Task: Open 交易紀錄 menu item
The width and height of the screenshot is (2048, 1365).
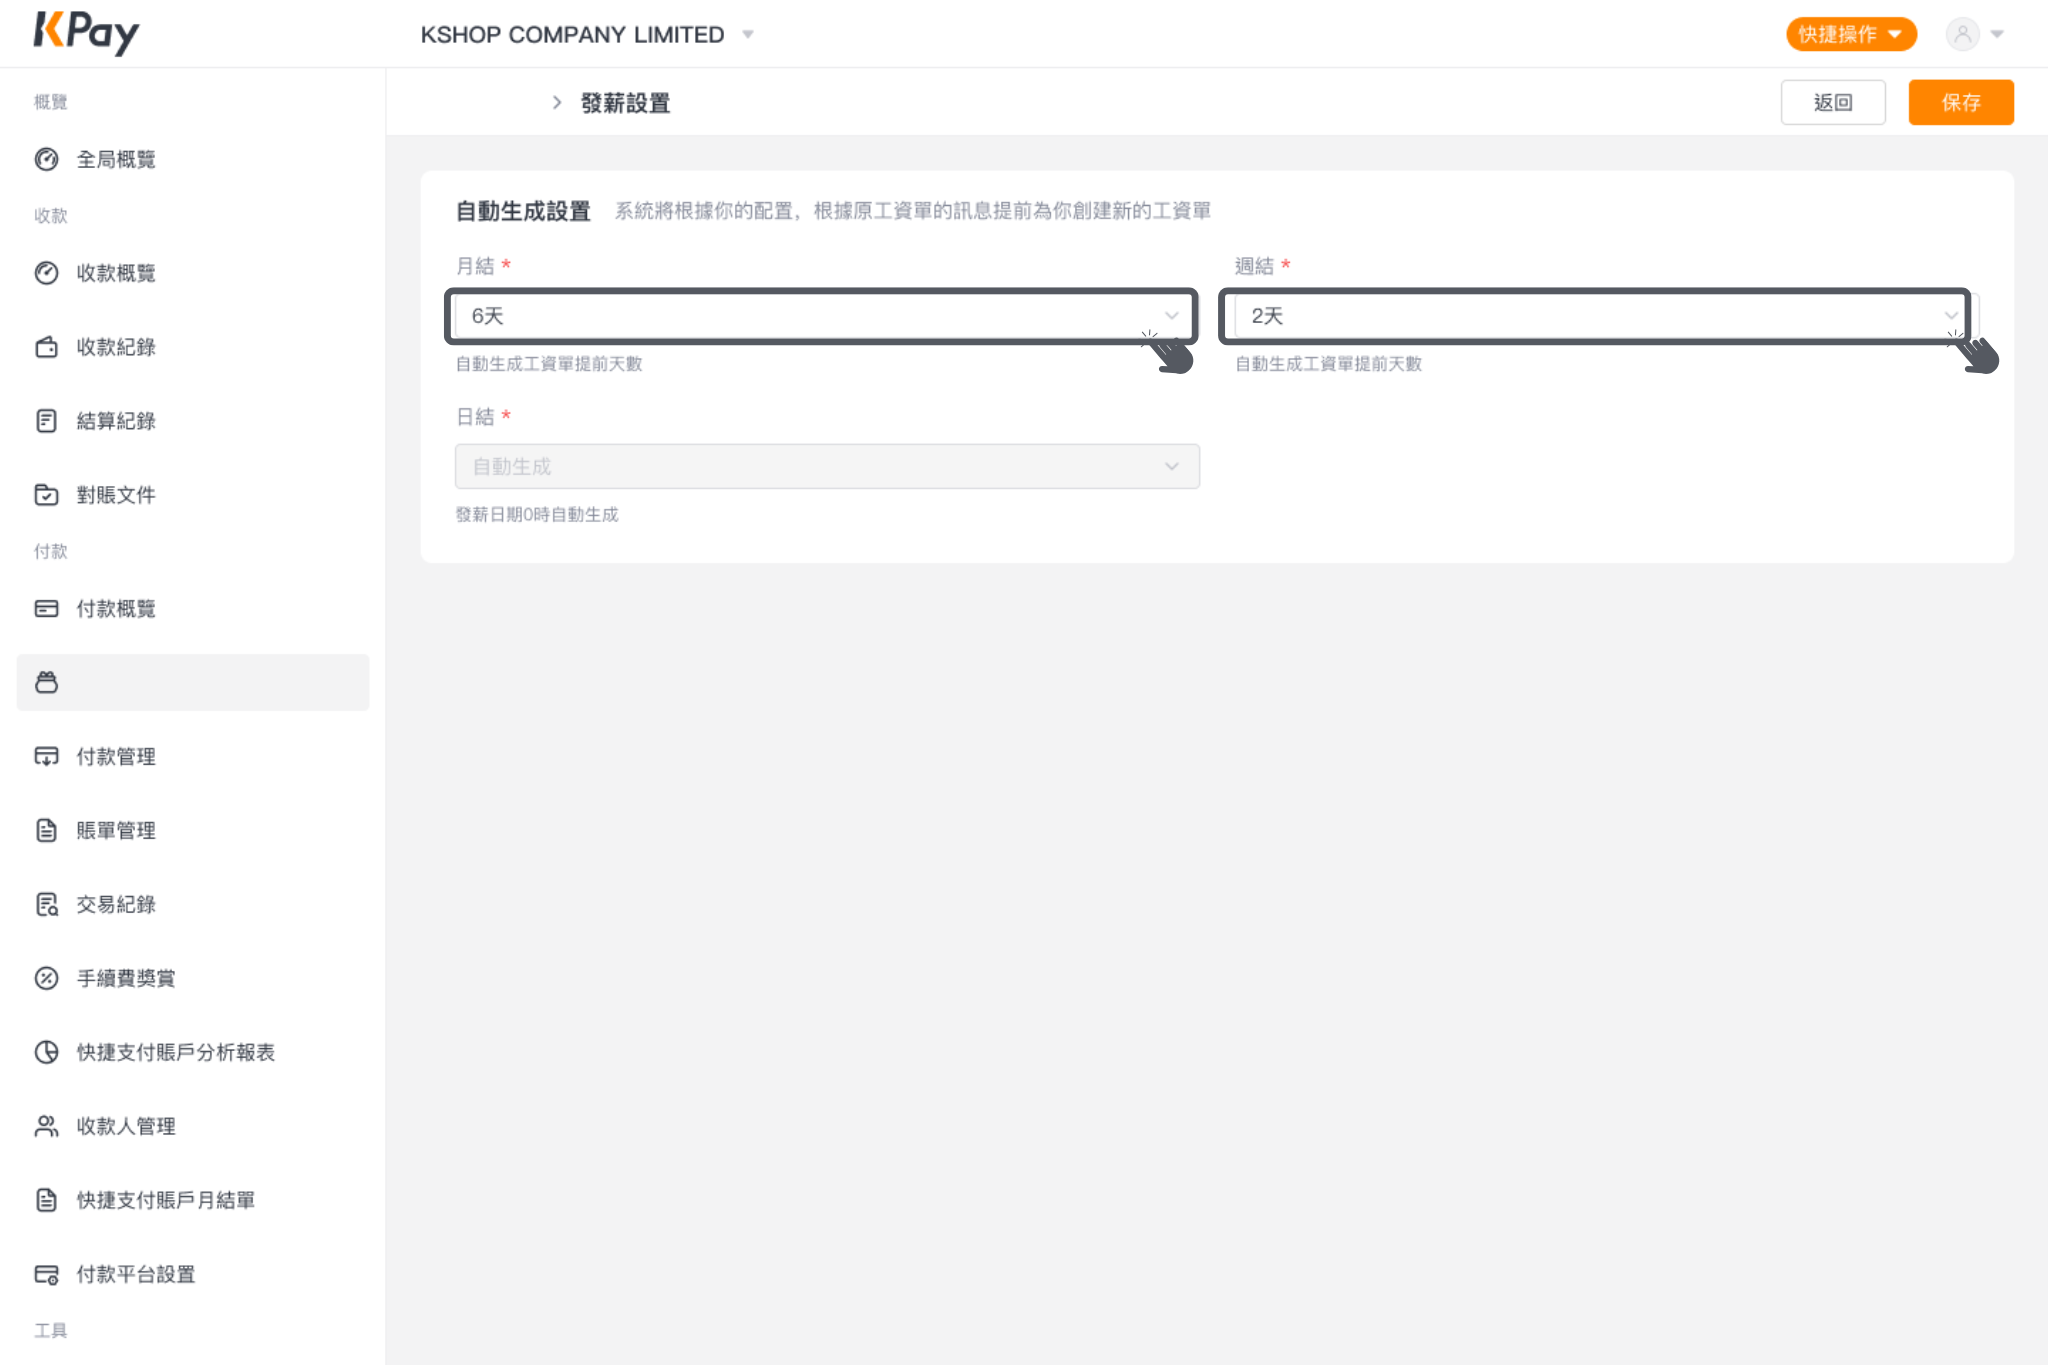Action: pos(192,906)
